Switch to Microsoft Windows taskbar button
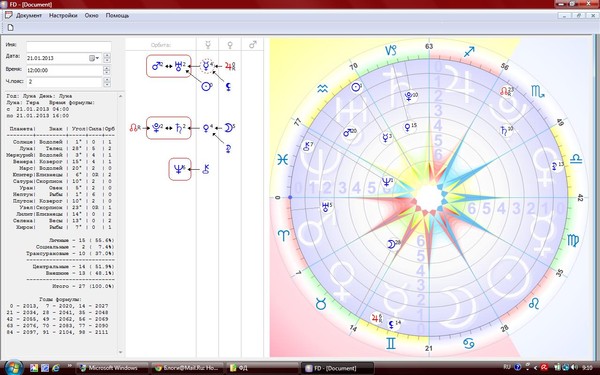The width and height of the screenshot is (600, 375). point(112,368)
